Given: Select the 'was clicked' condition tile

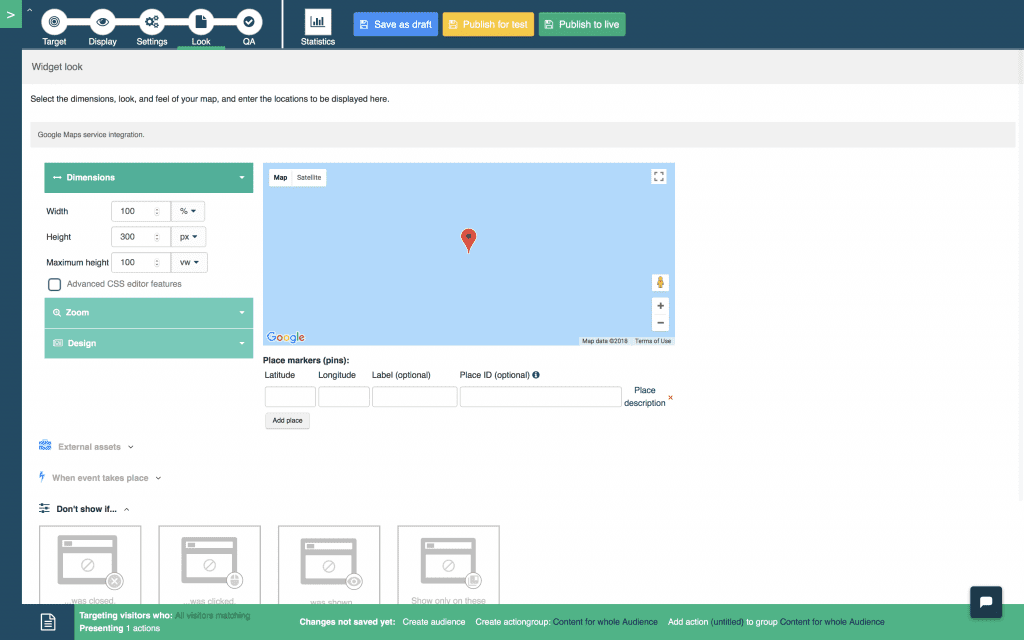Looking at the screenshot, I should 209,565.
